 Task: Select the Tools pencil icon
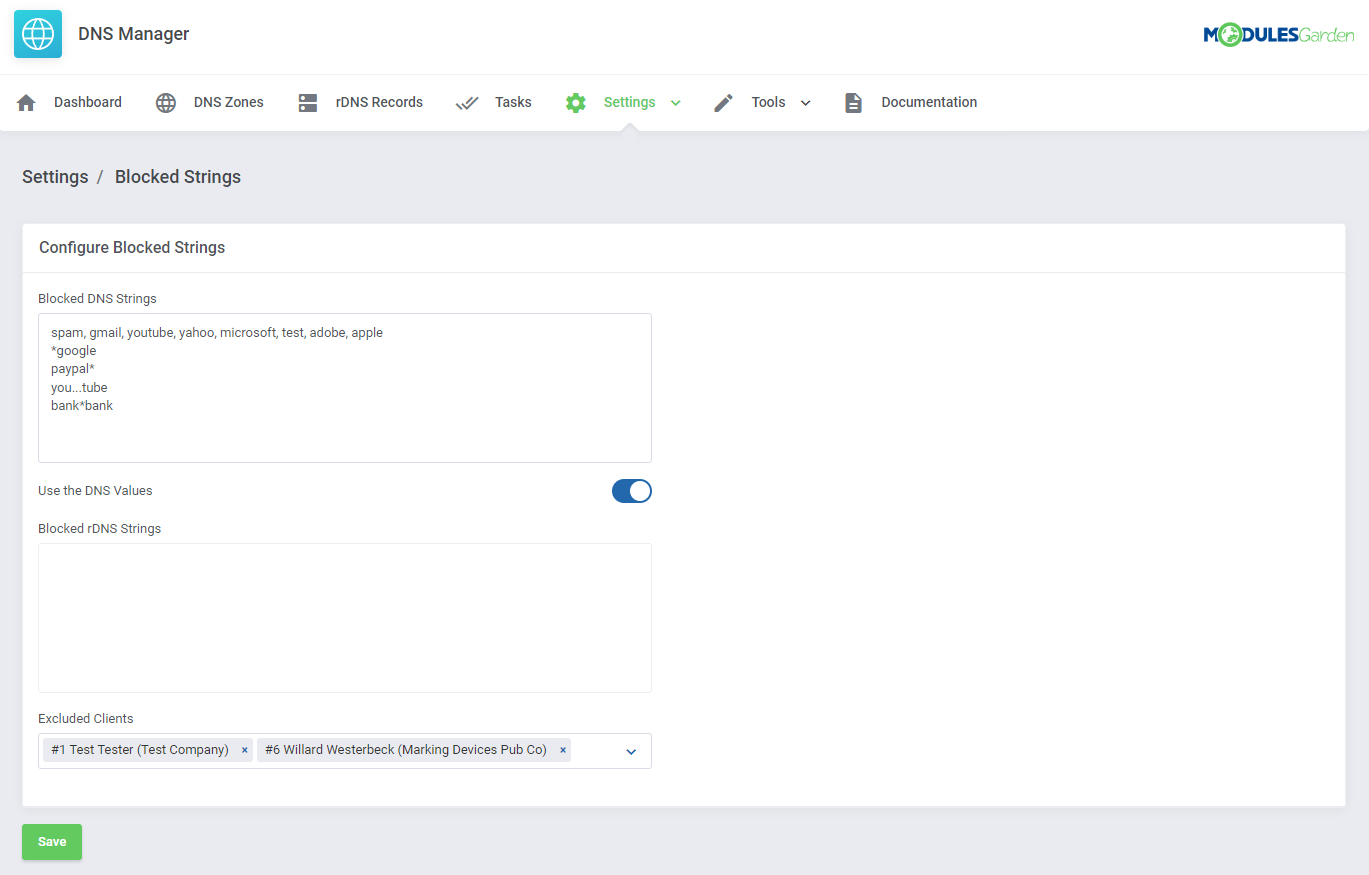click(x=722, y=101)
